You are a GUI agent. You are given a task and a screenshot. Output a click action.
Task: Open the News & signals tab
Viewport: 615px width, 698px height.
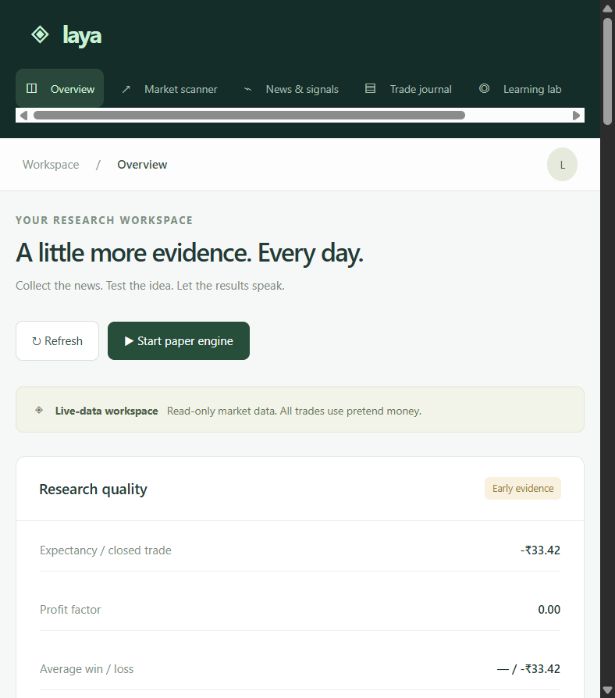point(291,89)
